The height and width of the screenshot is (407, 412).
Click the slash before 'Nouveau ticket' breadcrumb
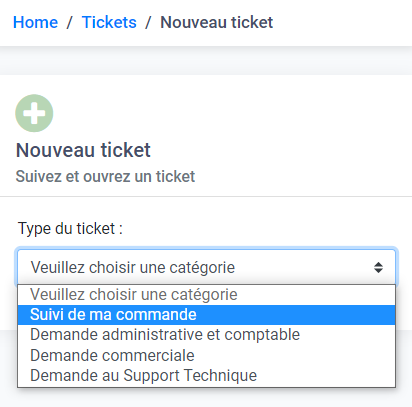(148, 22)
